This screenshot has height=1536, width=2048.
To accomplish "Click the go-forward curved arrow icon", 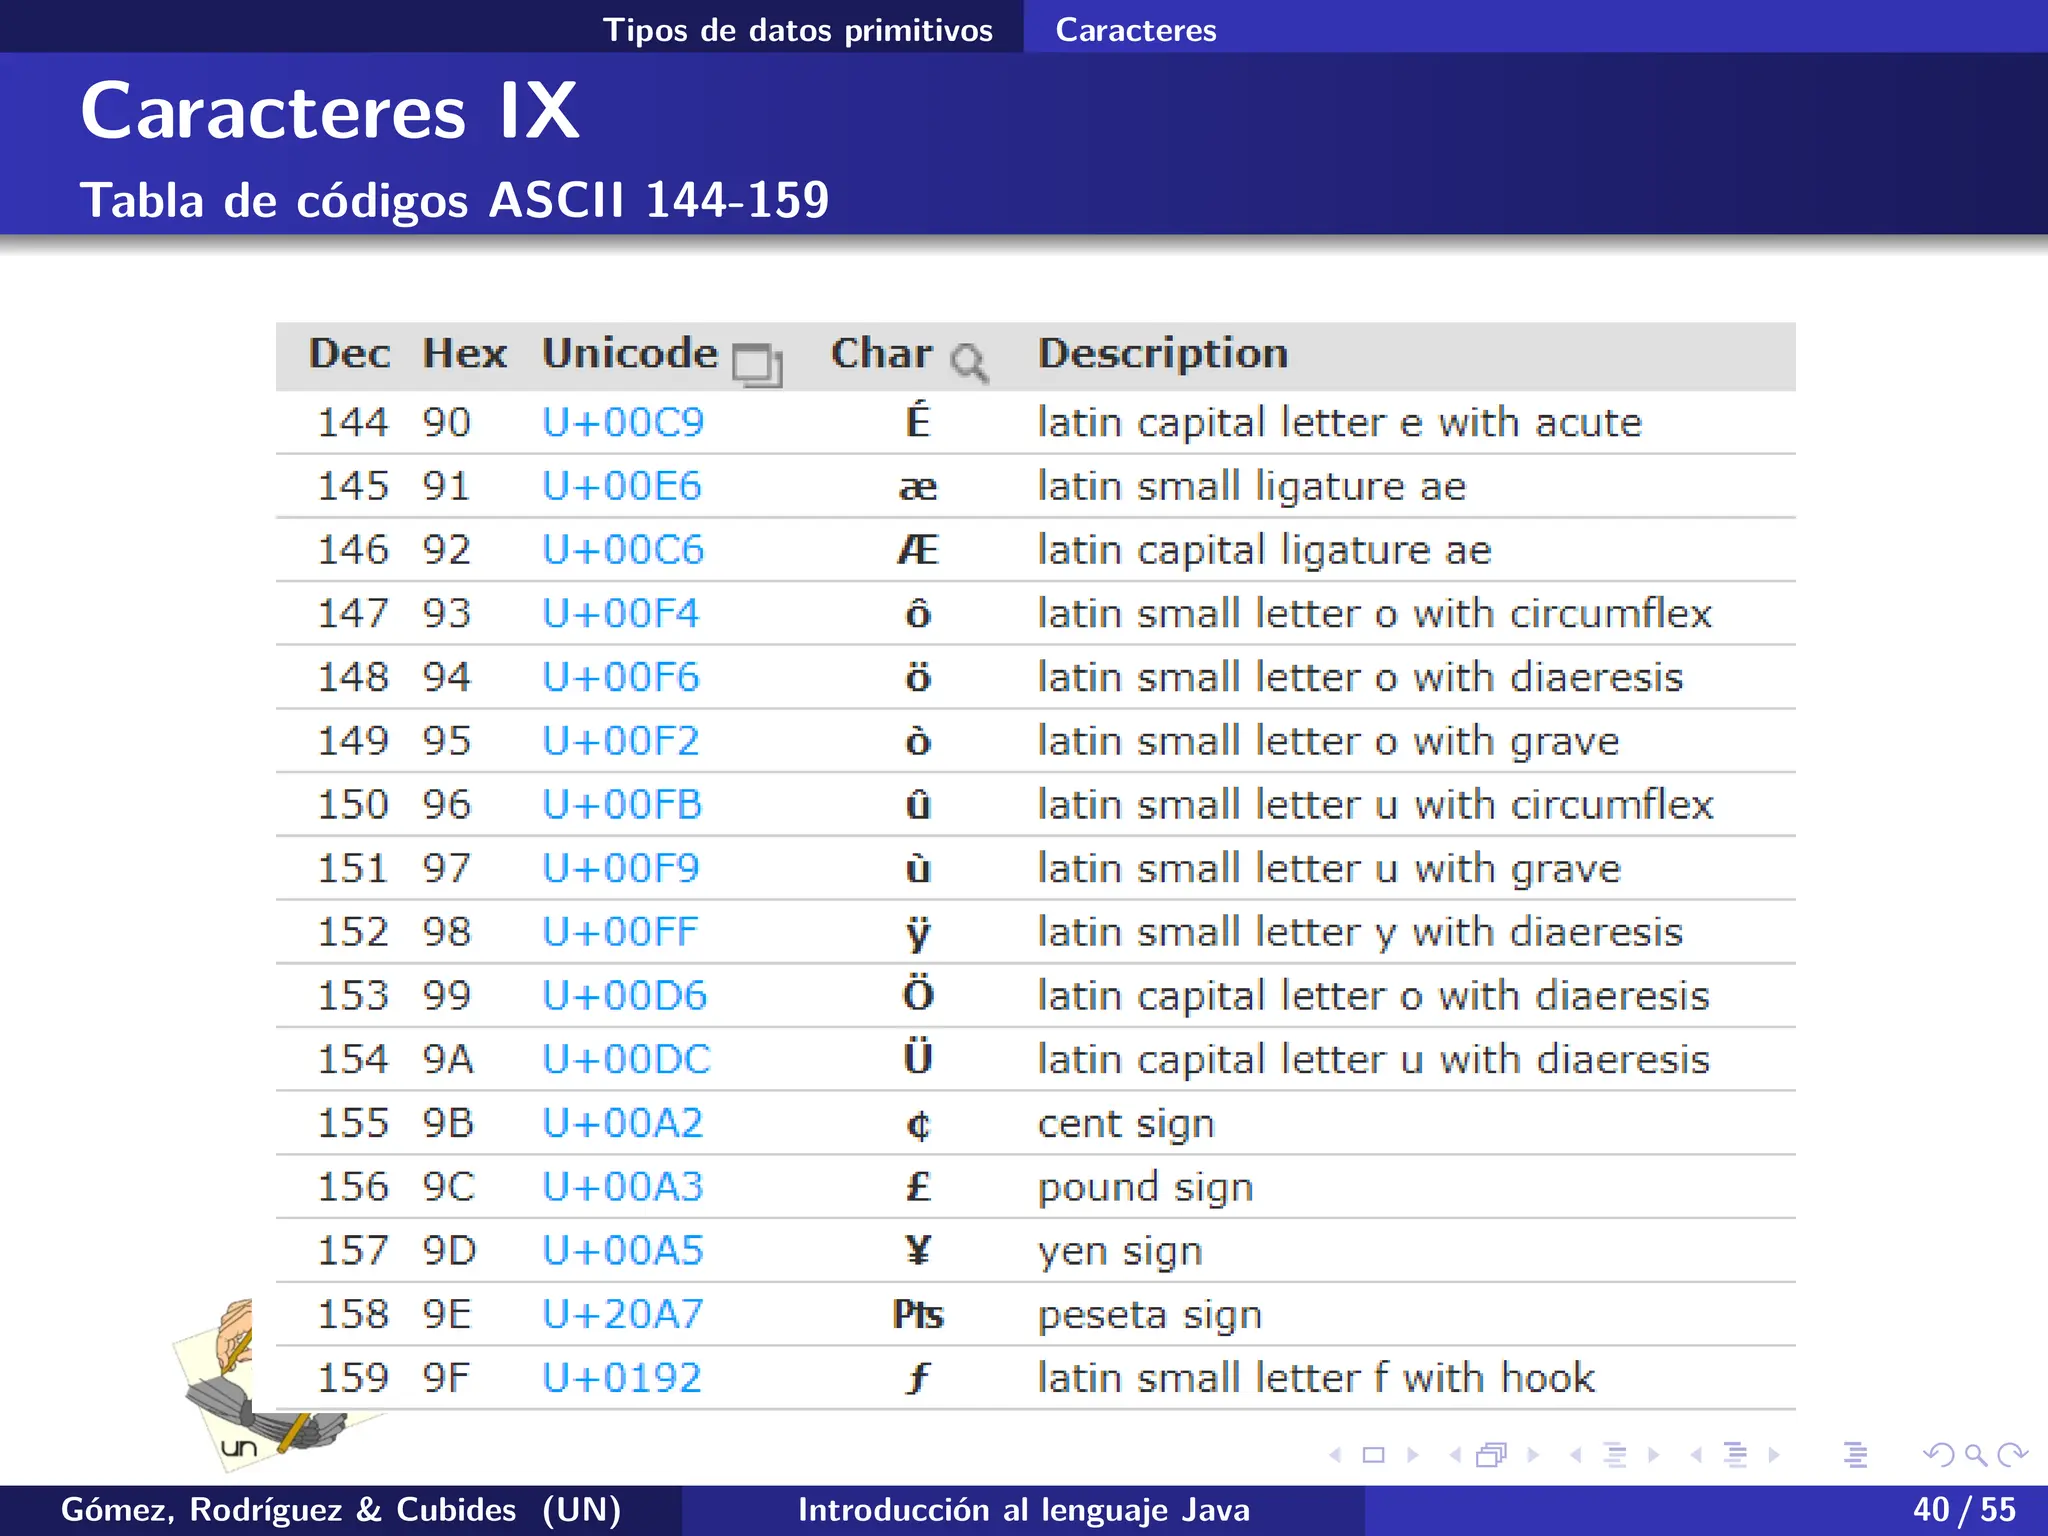I will pyautogui.click(x=2012, y=1455).
